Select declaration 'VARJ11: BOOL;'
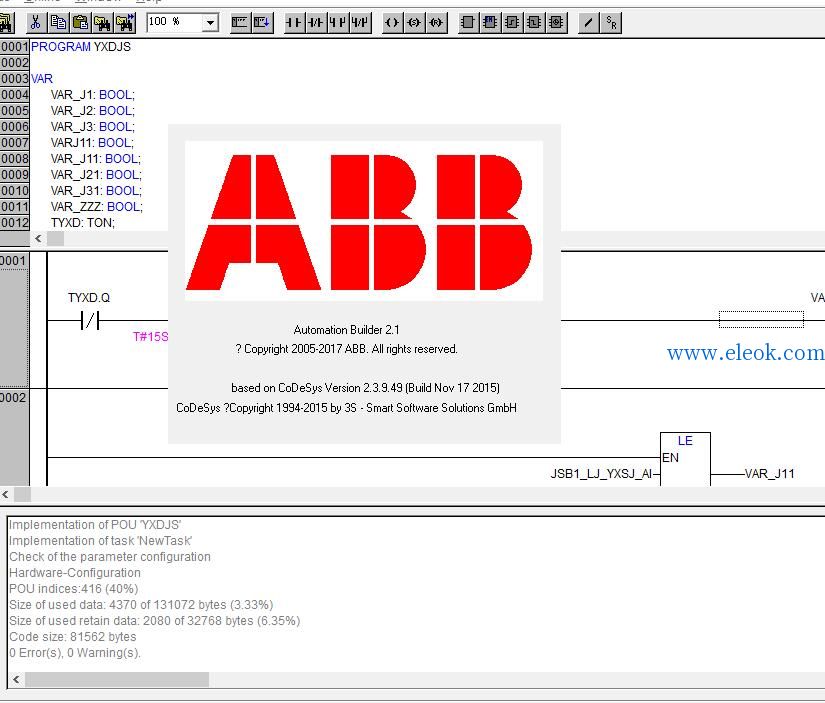This screenshot has width=825, height=703. [92, 143]
